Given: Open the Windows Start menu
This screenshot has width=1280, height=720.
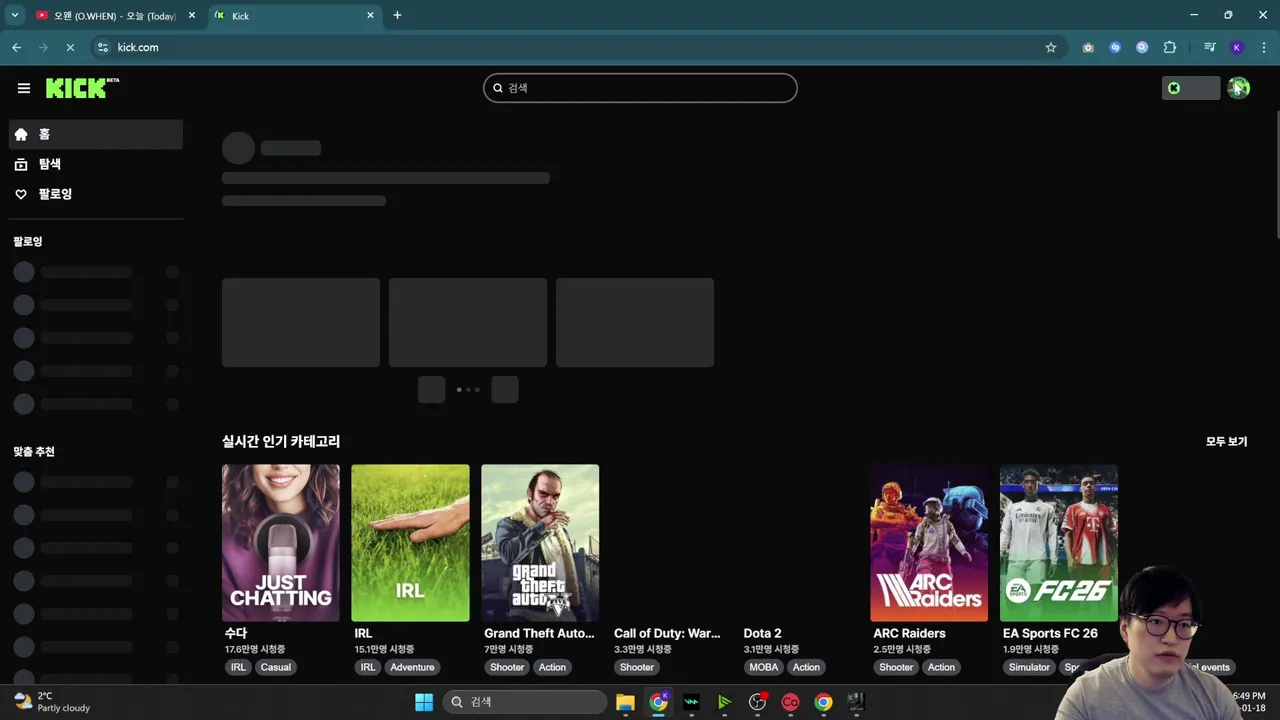Looking at the screenshot, I should 424,702.
